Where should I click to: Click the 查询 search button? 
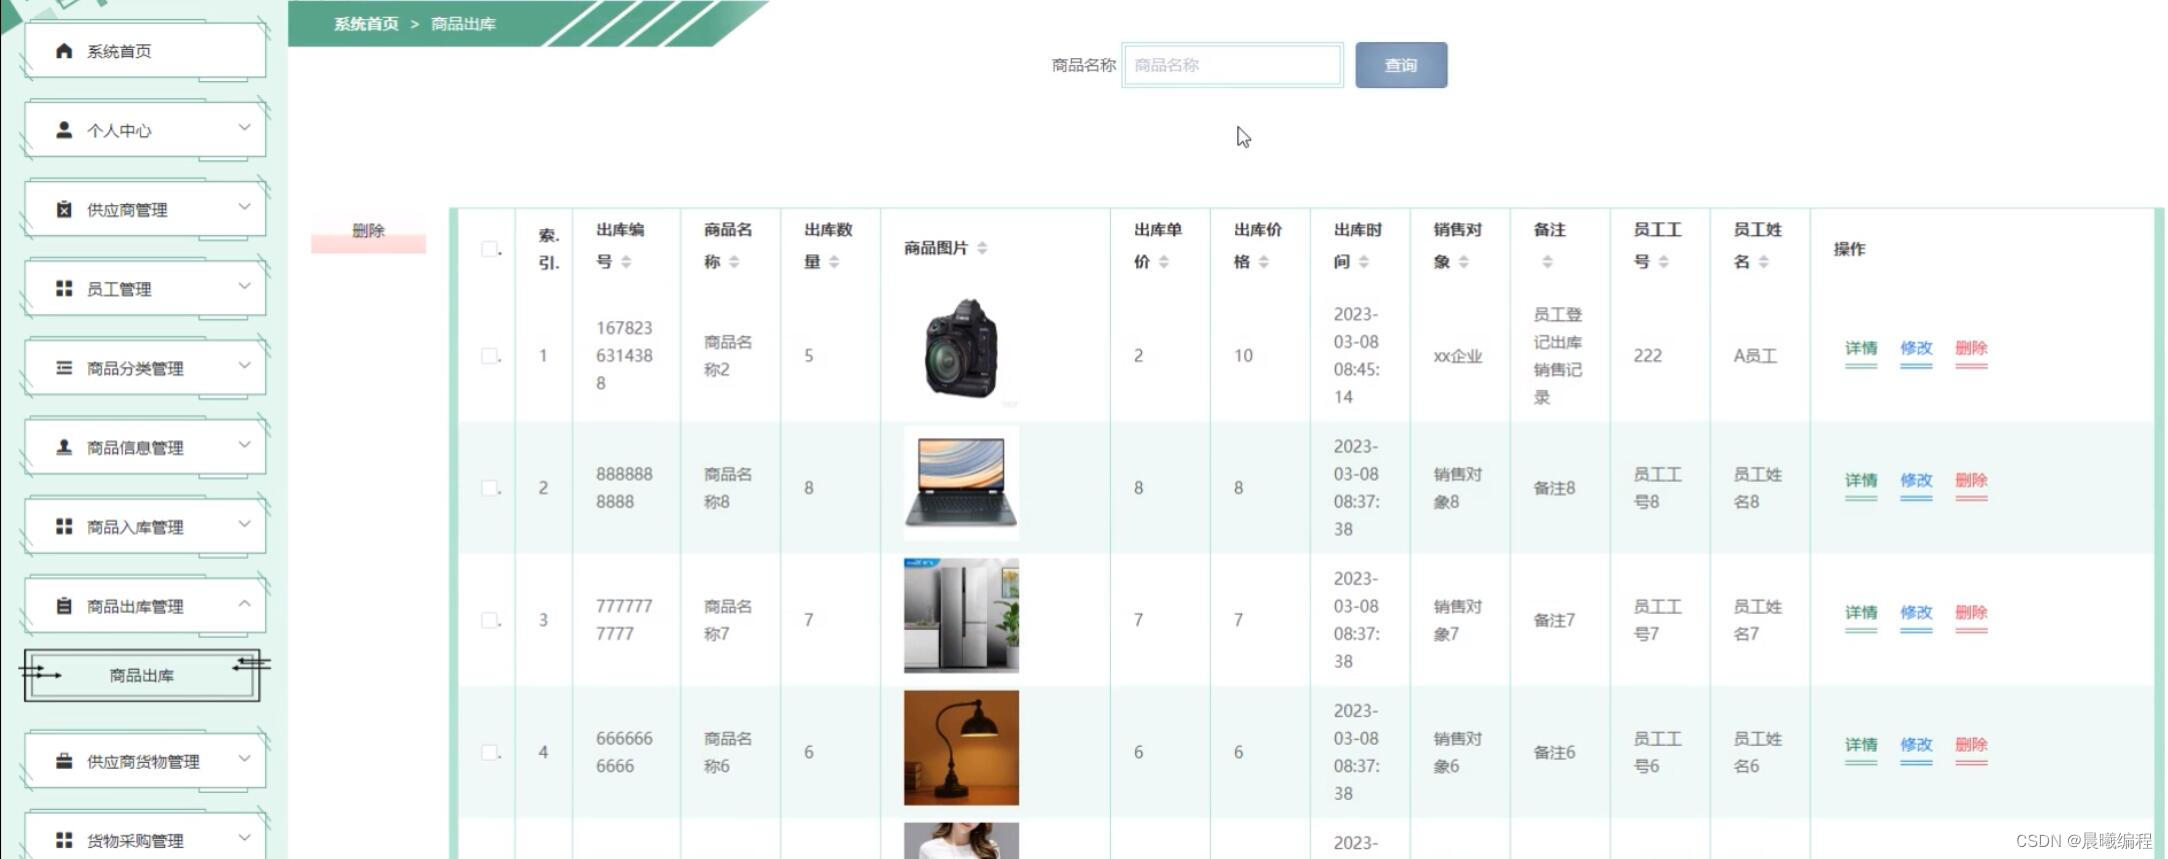[x=1401, y=65]
